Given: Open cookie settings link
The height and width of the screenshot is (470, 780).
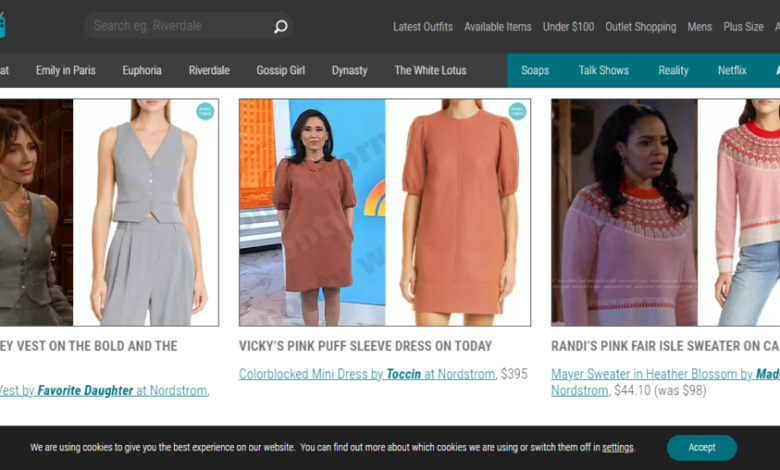Looking at the screenshot, I should [x=618, y=448].
